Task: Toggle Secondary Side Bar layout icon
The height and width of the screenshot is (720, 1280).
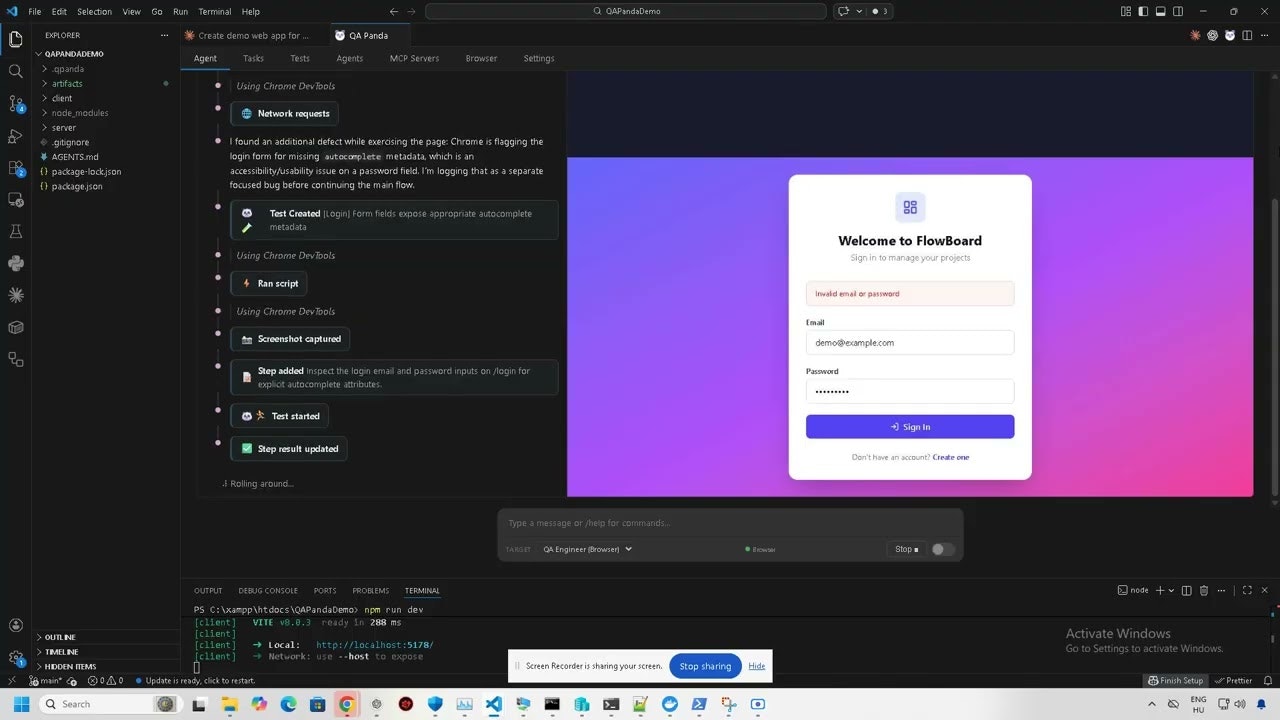Action: coord(1178,11)
